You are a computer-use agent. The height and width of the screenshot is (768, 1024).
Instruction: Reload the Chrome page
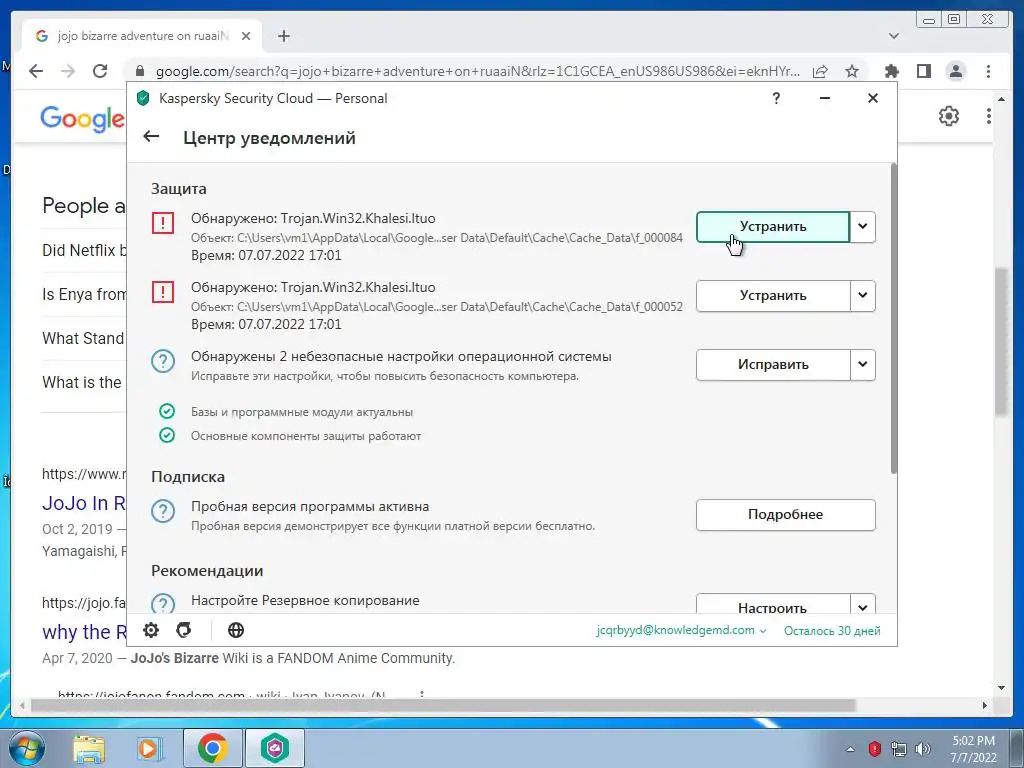(99, 71)
